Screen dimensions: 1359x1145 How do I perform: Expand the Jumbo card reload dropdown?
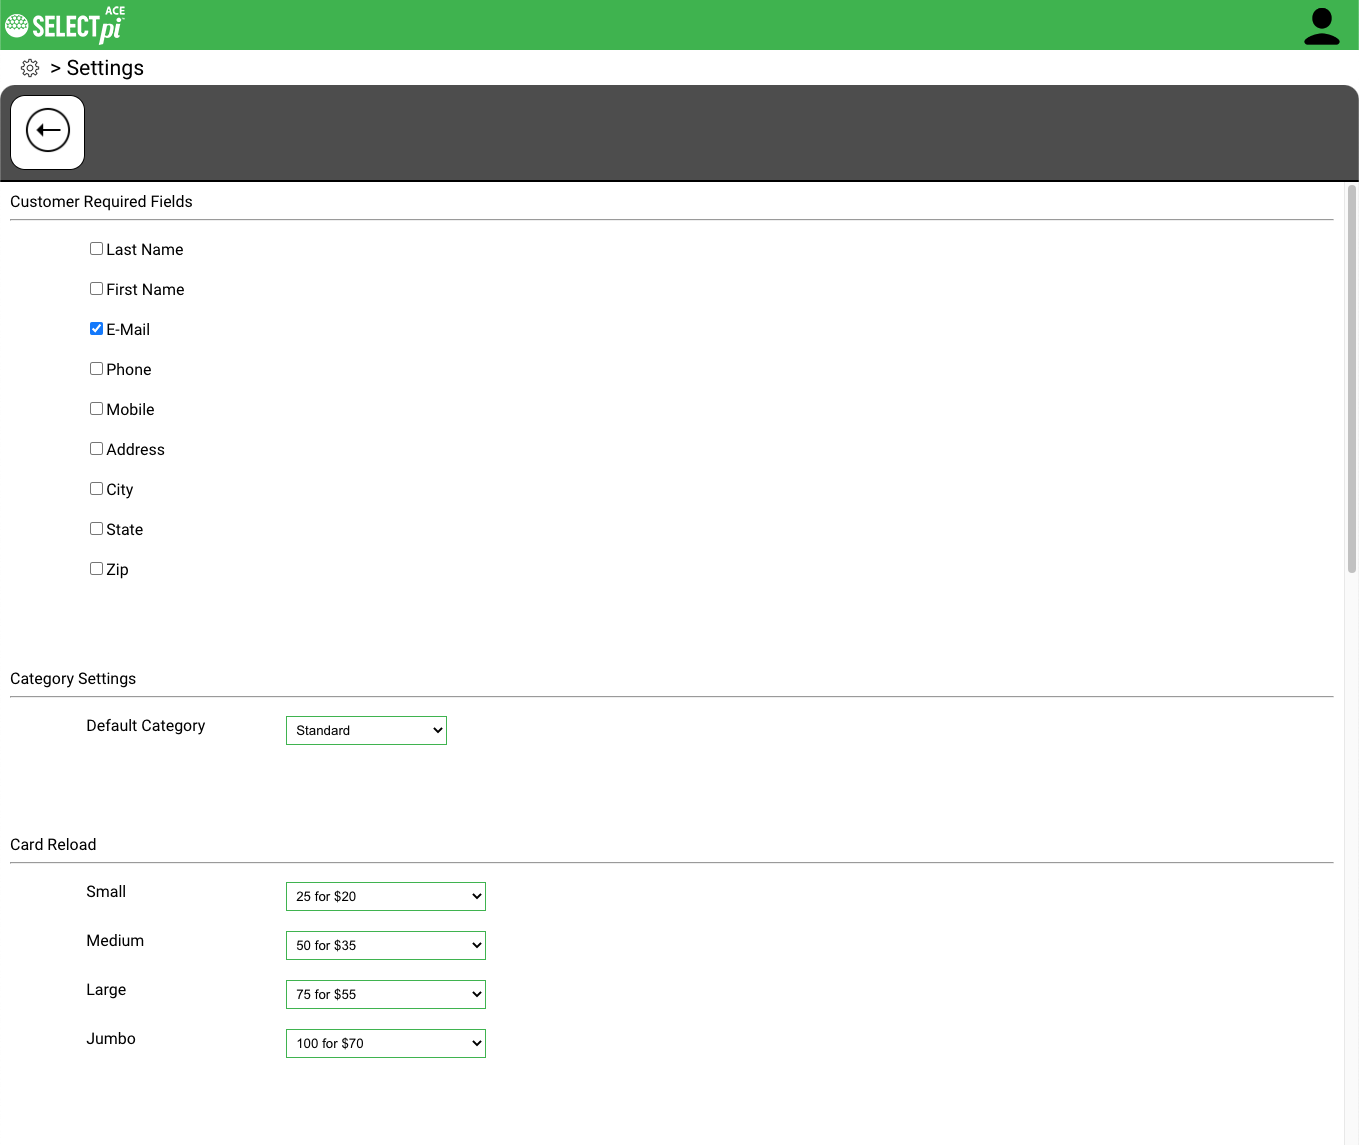coord(386,1044)
